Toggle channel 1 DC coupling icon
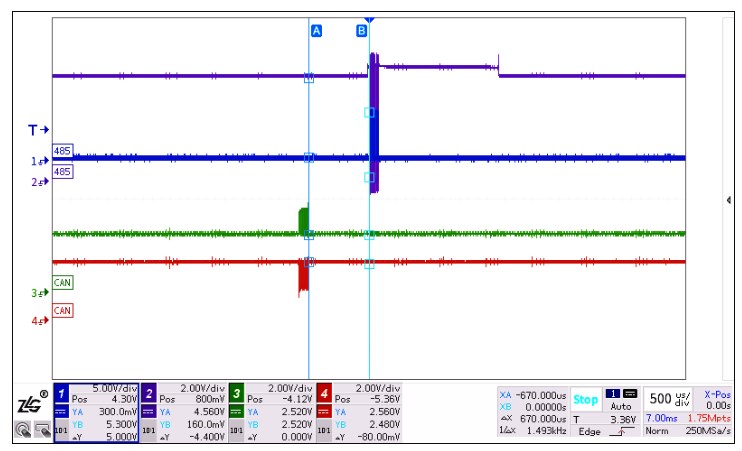Screen dimensions: 742x451 61,412
